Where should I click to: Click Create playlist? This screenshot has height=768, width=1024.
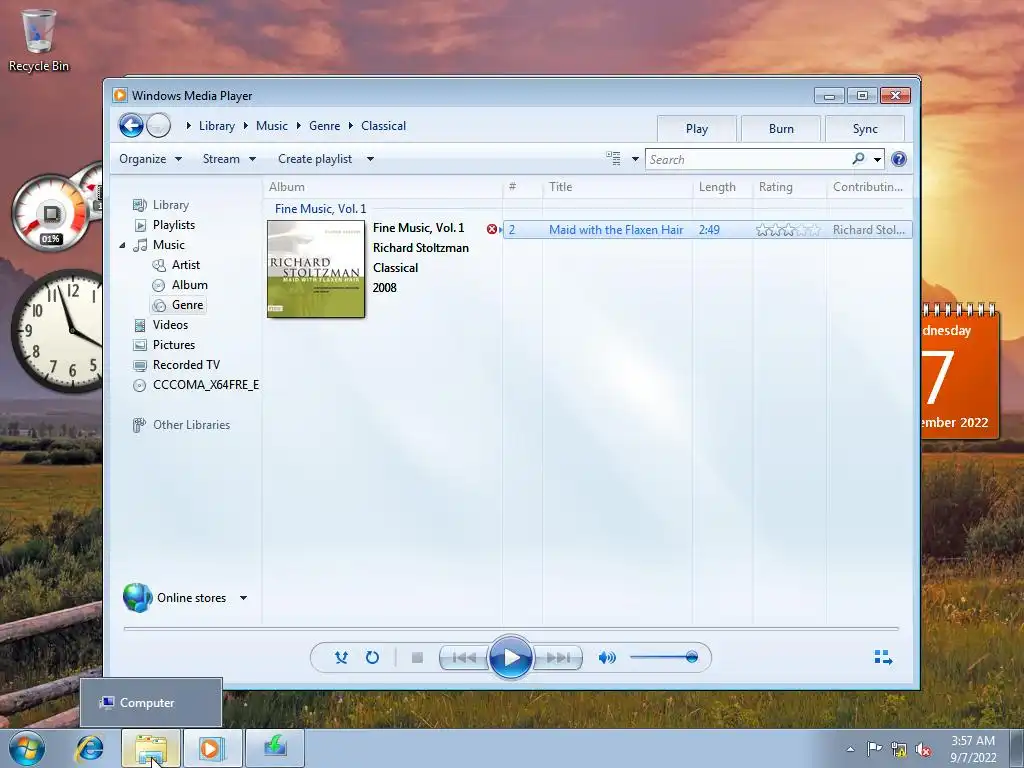tap(315, 159)
